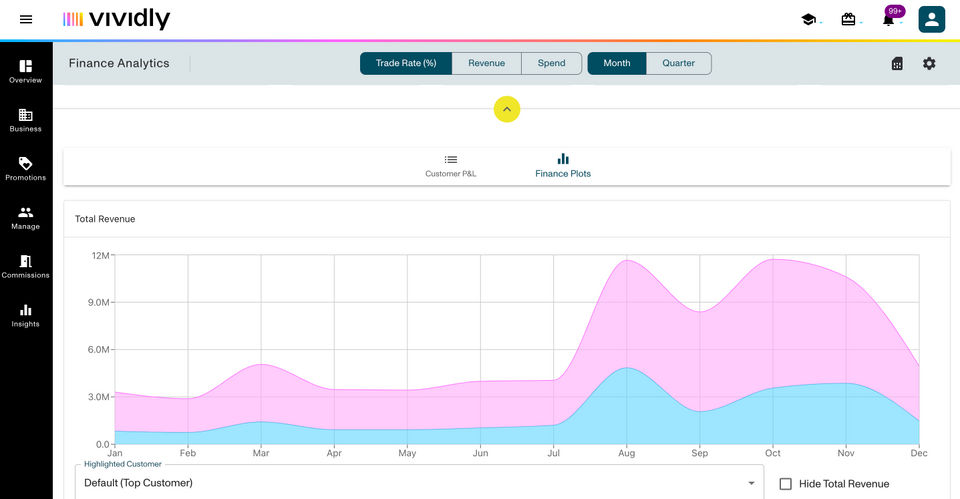960x499 pixels.
Task: Open Commissions section in sidebar
Action: coord(26,267)
